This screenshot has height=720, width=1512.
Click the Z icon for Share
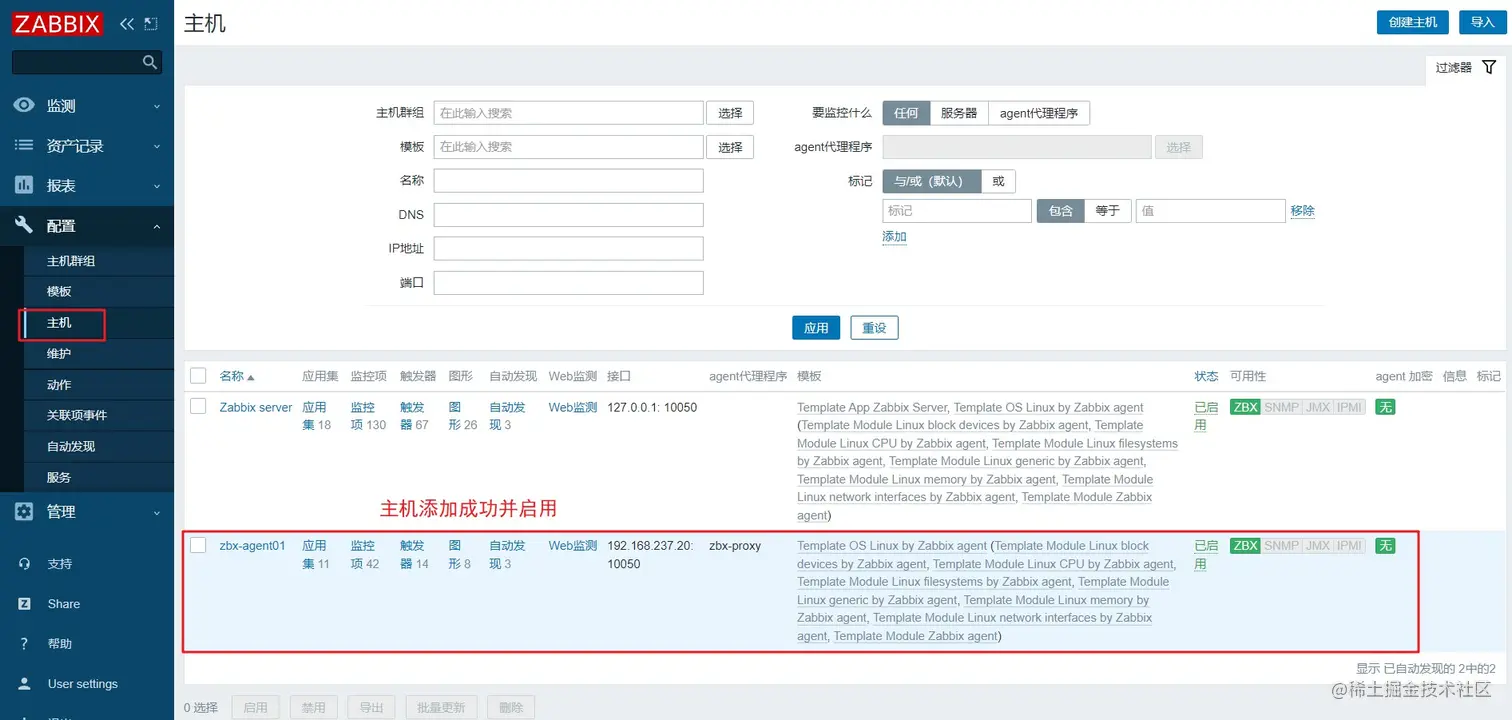24,604
